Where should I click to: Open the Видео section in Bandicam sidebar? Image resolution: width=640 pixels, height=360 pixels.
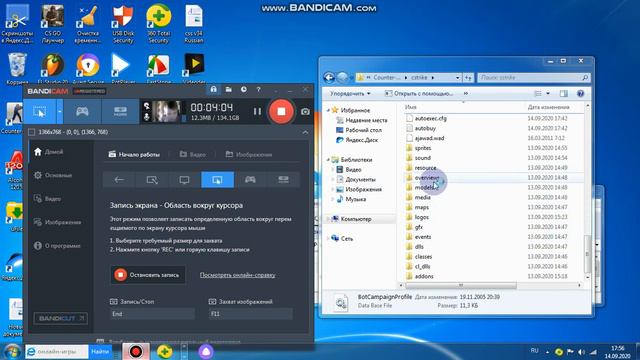point(47,199)
